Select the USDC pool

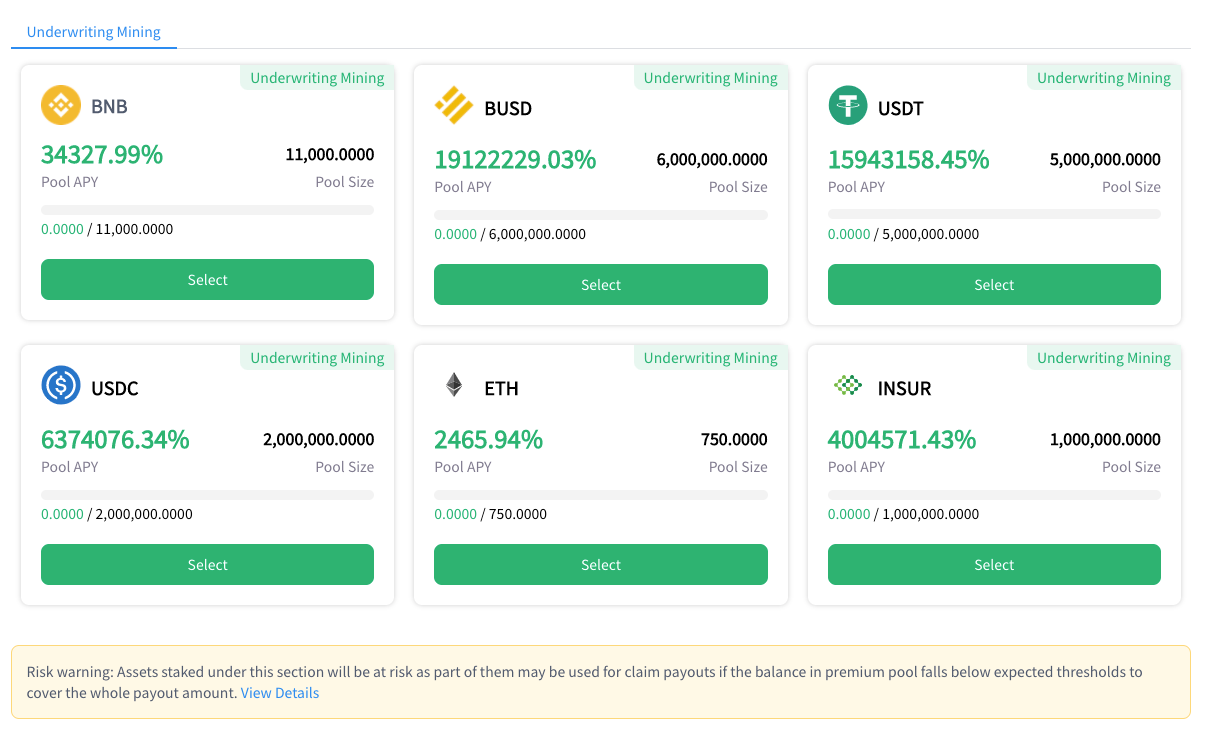[x=207, y=565]
